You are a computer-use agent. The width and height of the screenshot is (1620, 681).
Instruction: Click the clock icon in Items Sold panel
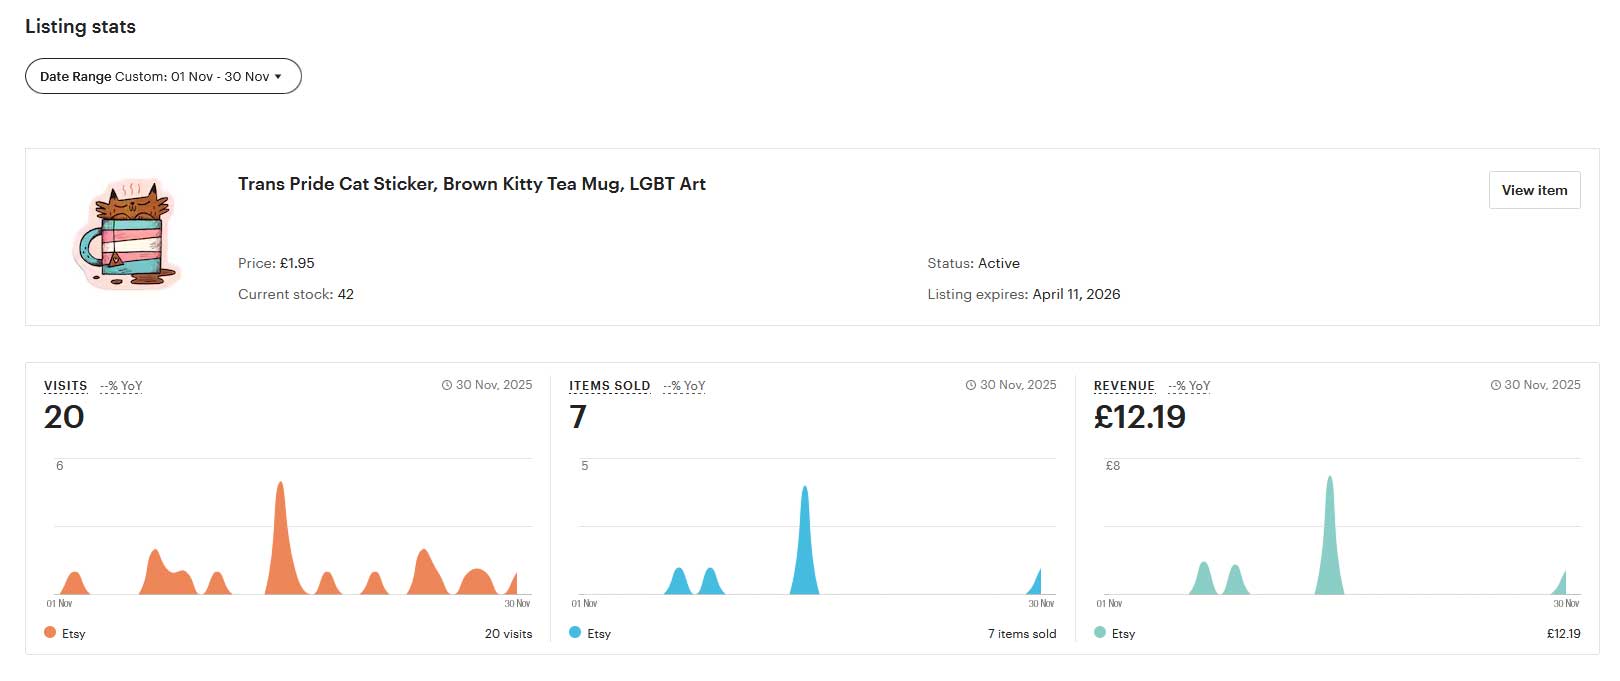point(971,385)
